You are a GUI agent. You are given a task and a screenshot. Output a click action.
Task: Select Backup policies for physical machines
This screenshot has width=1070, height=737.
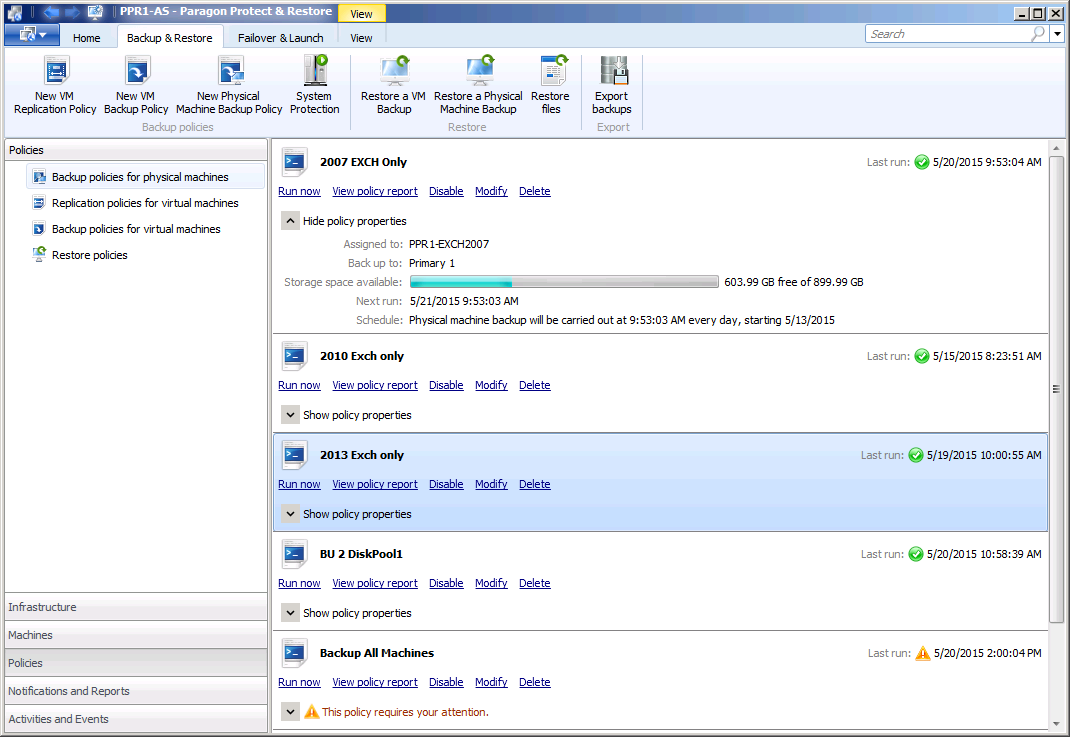145,177
